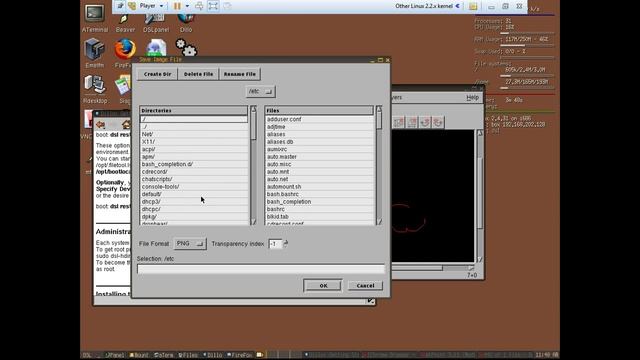Select the chatscripts/ directory
Image resolution: width=640 pixels, height=360 pixels.
[x=193, y=179]
